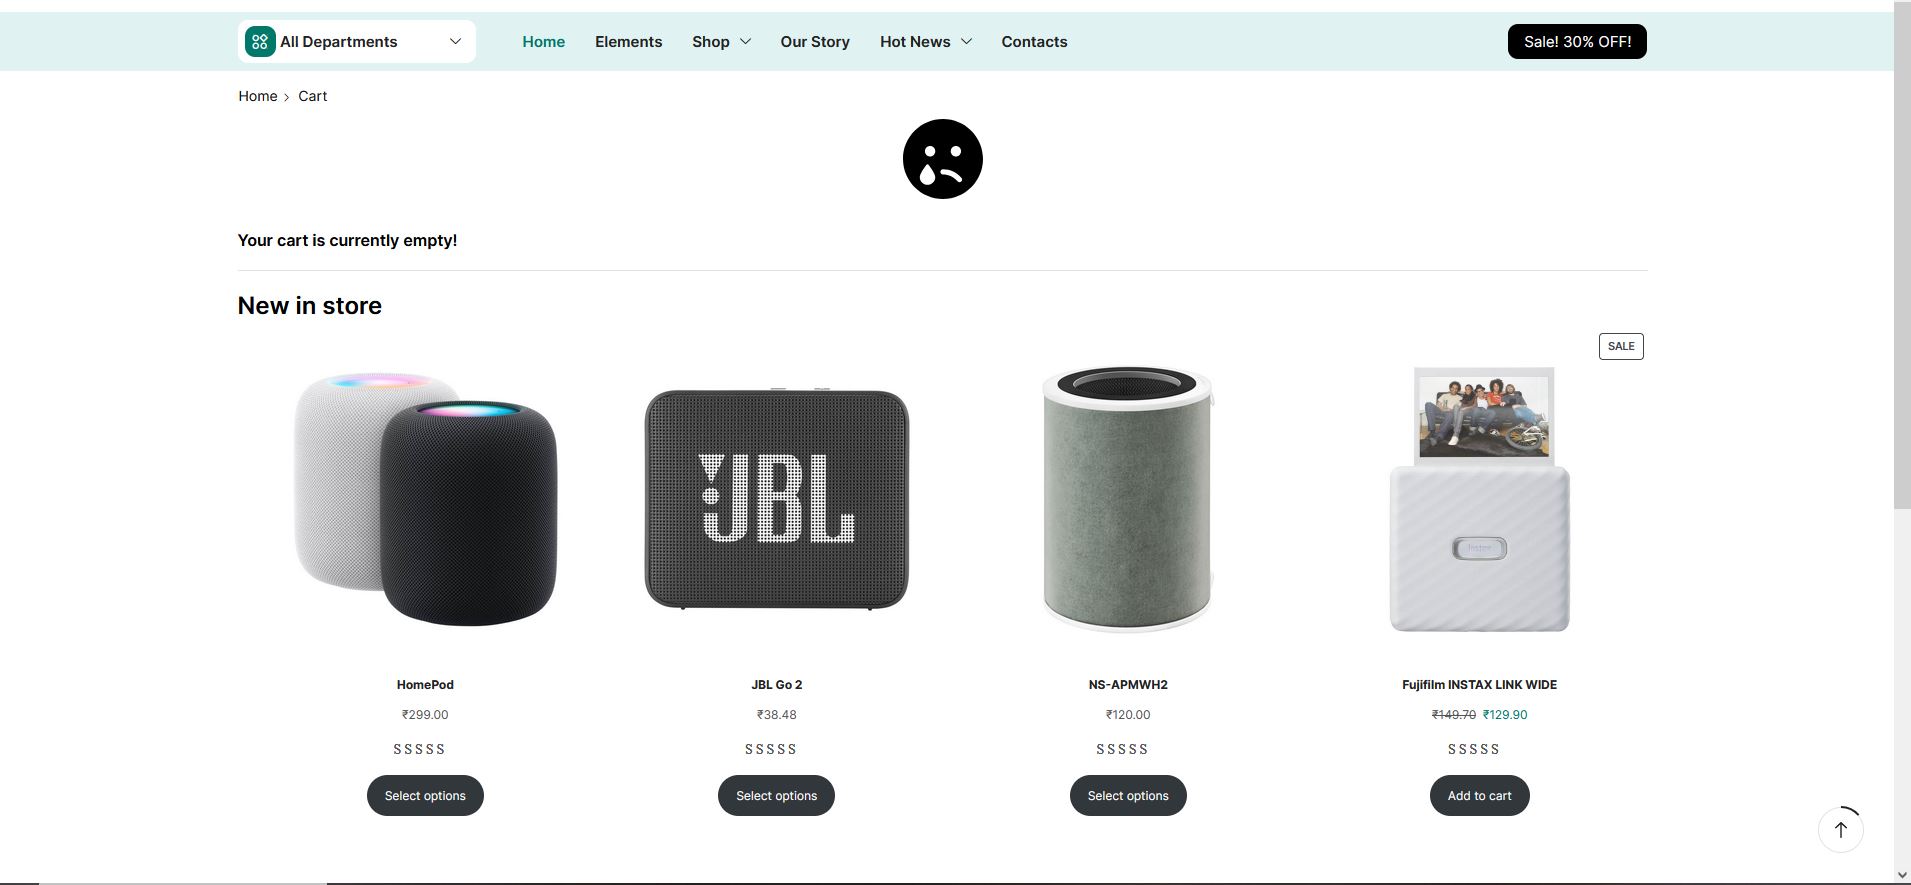Open the JBL Go 2 product image
Screen dimensions: 1911x885
(777, 499)
